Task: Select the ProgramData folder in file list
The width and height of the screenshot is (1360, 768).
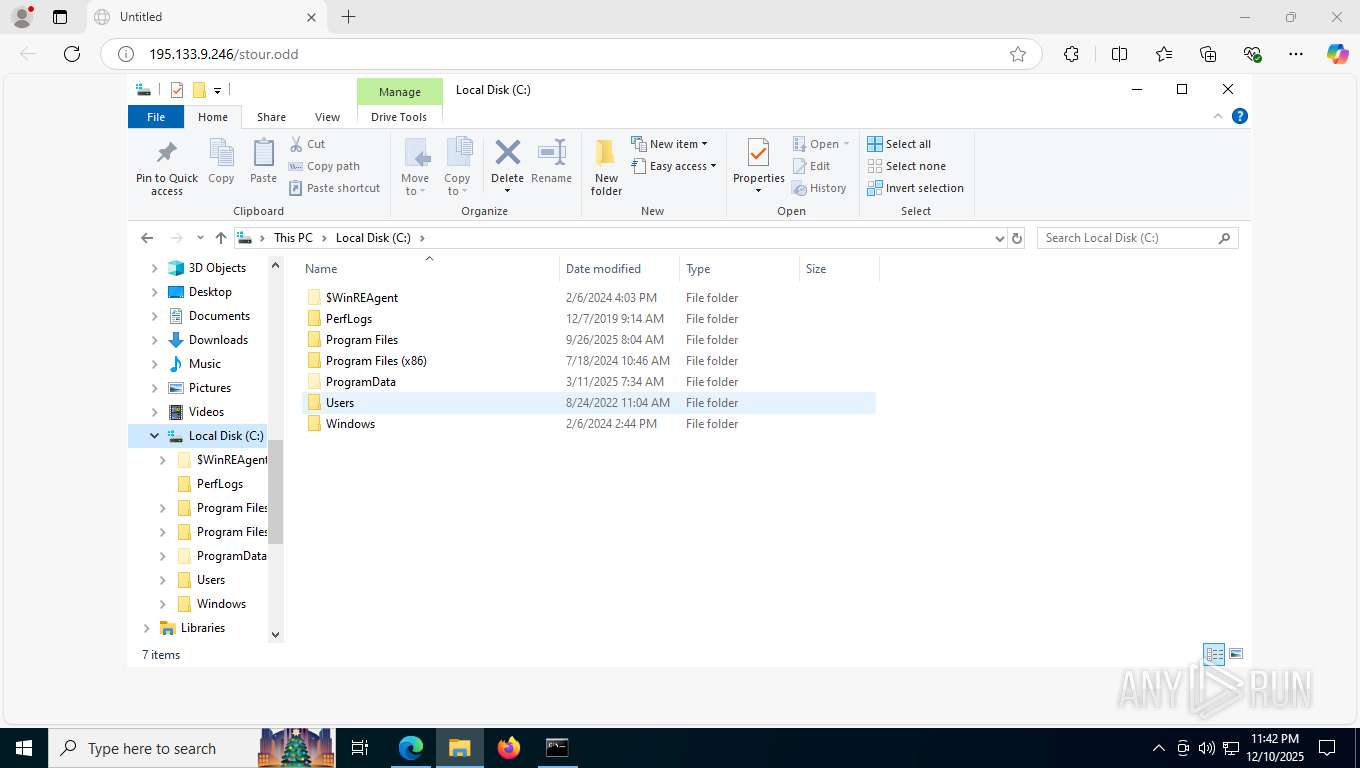Action: point(588,382)
